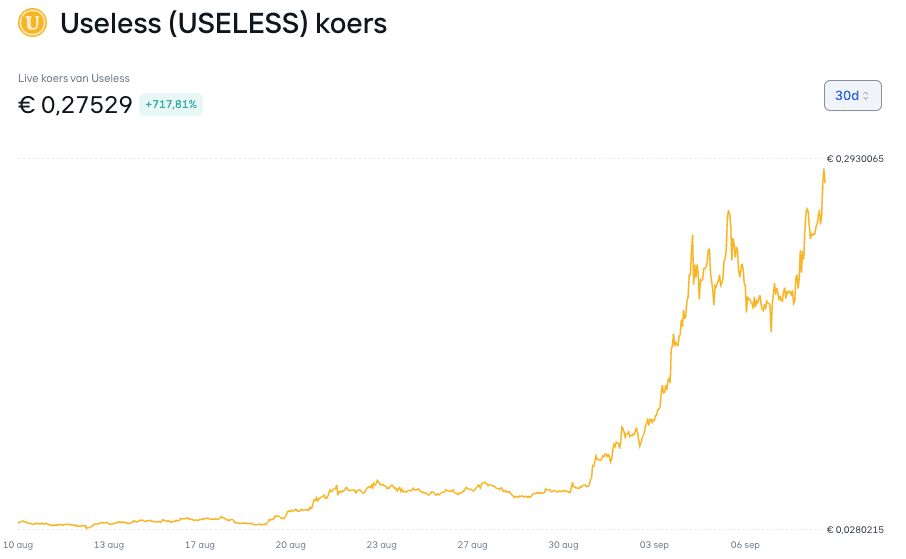This screenshot has height=559, width=906.
Task: Click the € 0,27529 live price
Action: tap(75, 105)
